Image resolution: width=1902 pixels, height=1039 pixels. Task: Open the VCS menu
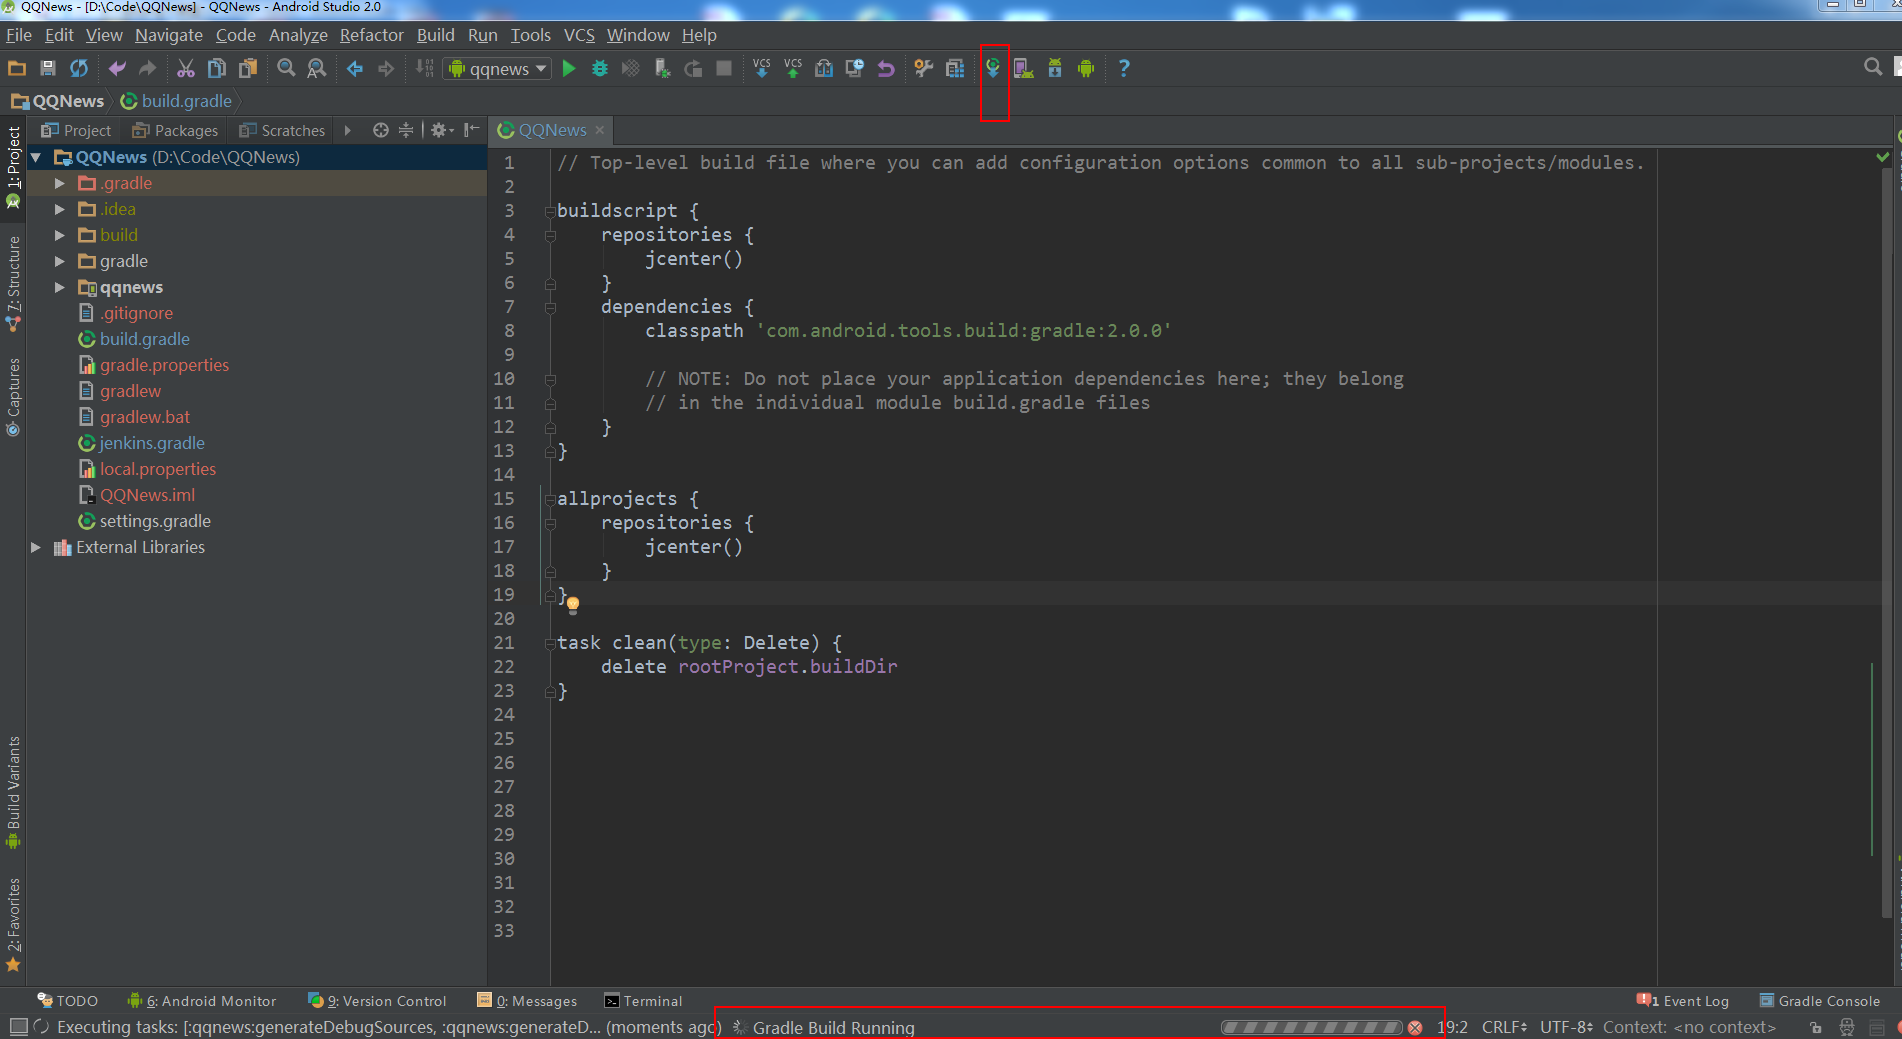coord(579,35)
